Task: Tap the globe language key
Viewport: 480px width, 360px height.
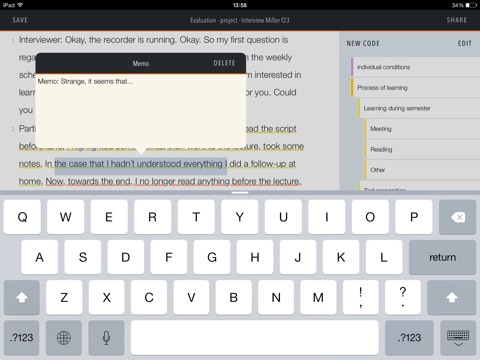Action: tap(64, 338)
